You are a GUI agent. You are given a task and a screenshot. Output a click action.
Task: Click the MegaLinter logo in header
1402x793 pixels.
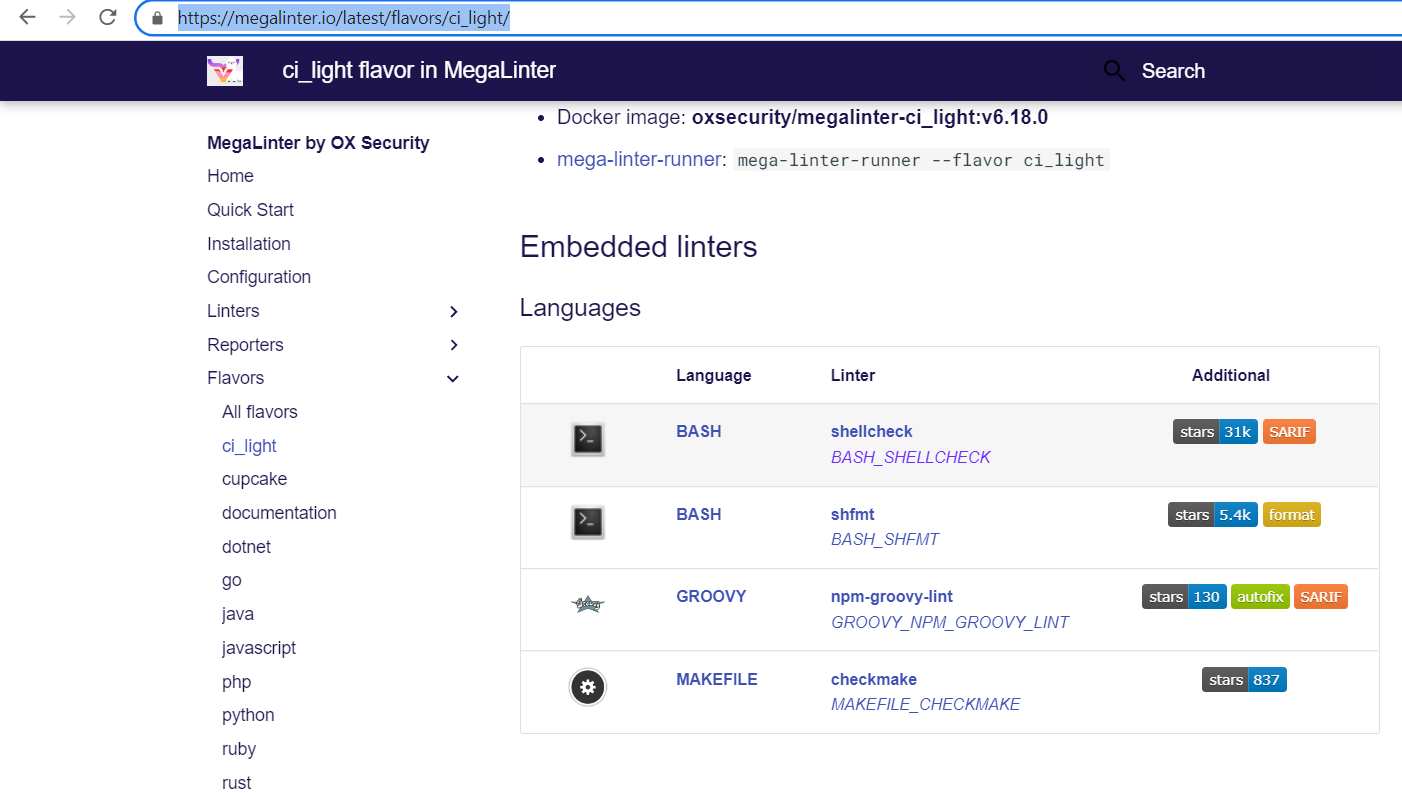pos(225,71)
